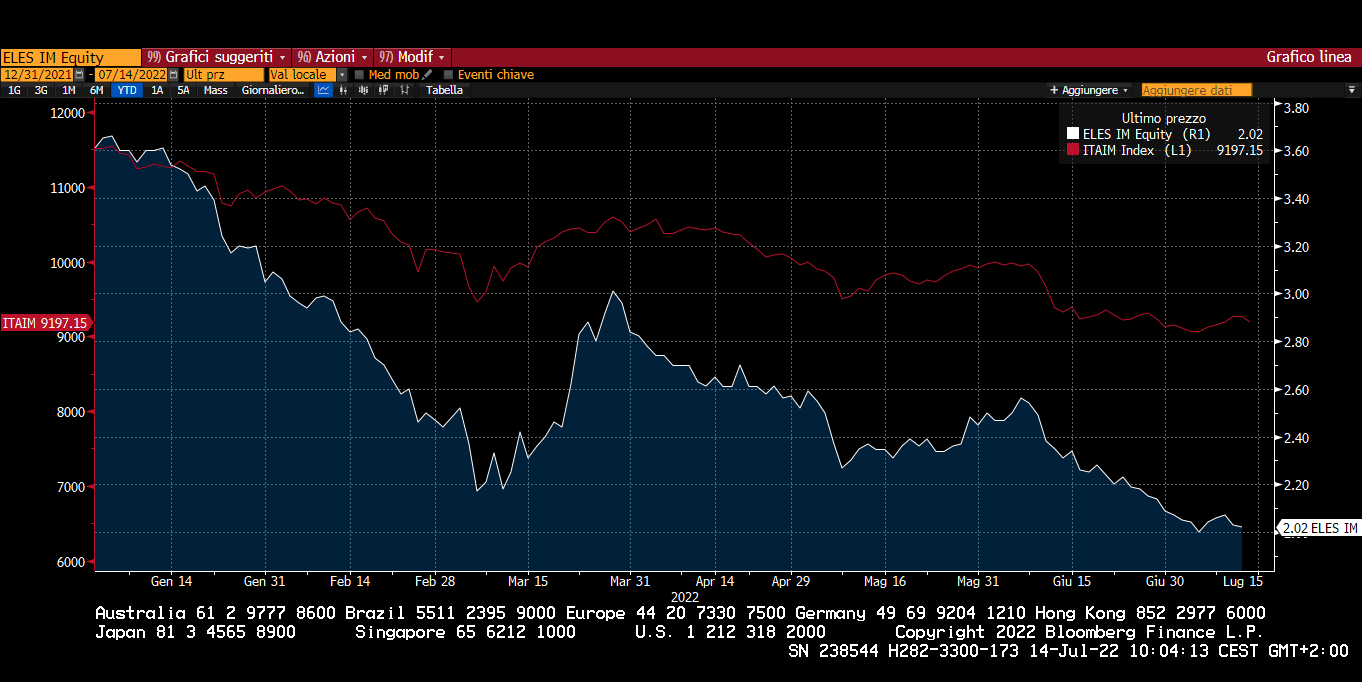Tick the Eventi chiave checkbox
1362x682 pixels.
tap(448, 75)
